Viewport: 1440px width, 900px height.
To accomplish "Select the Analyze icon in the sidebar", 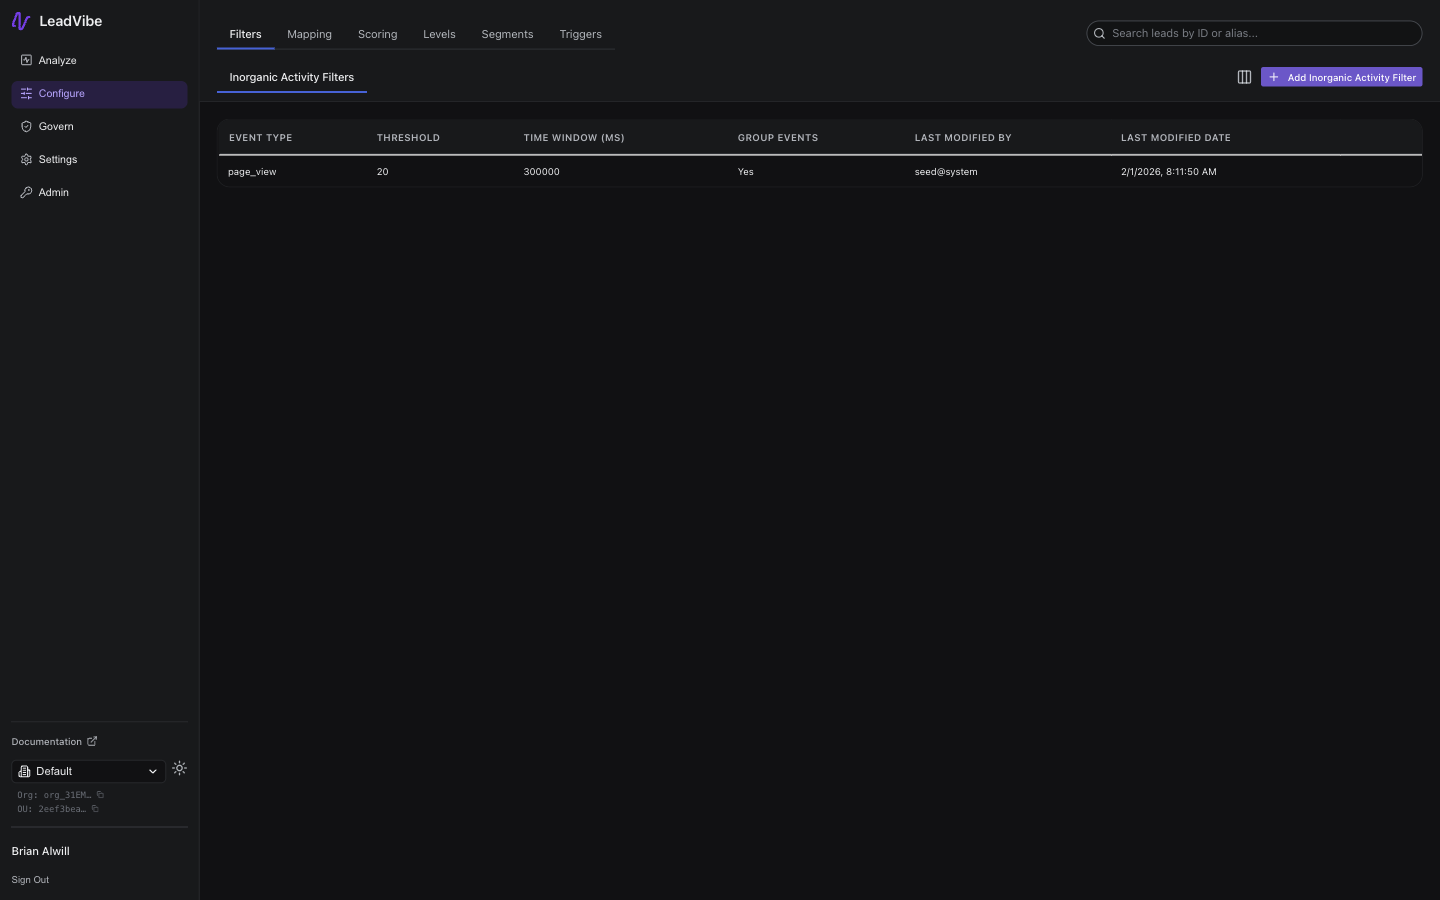I will [26, 60].
